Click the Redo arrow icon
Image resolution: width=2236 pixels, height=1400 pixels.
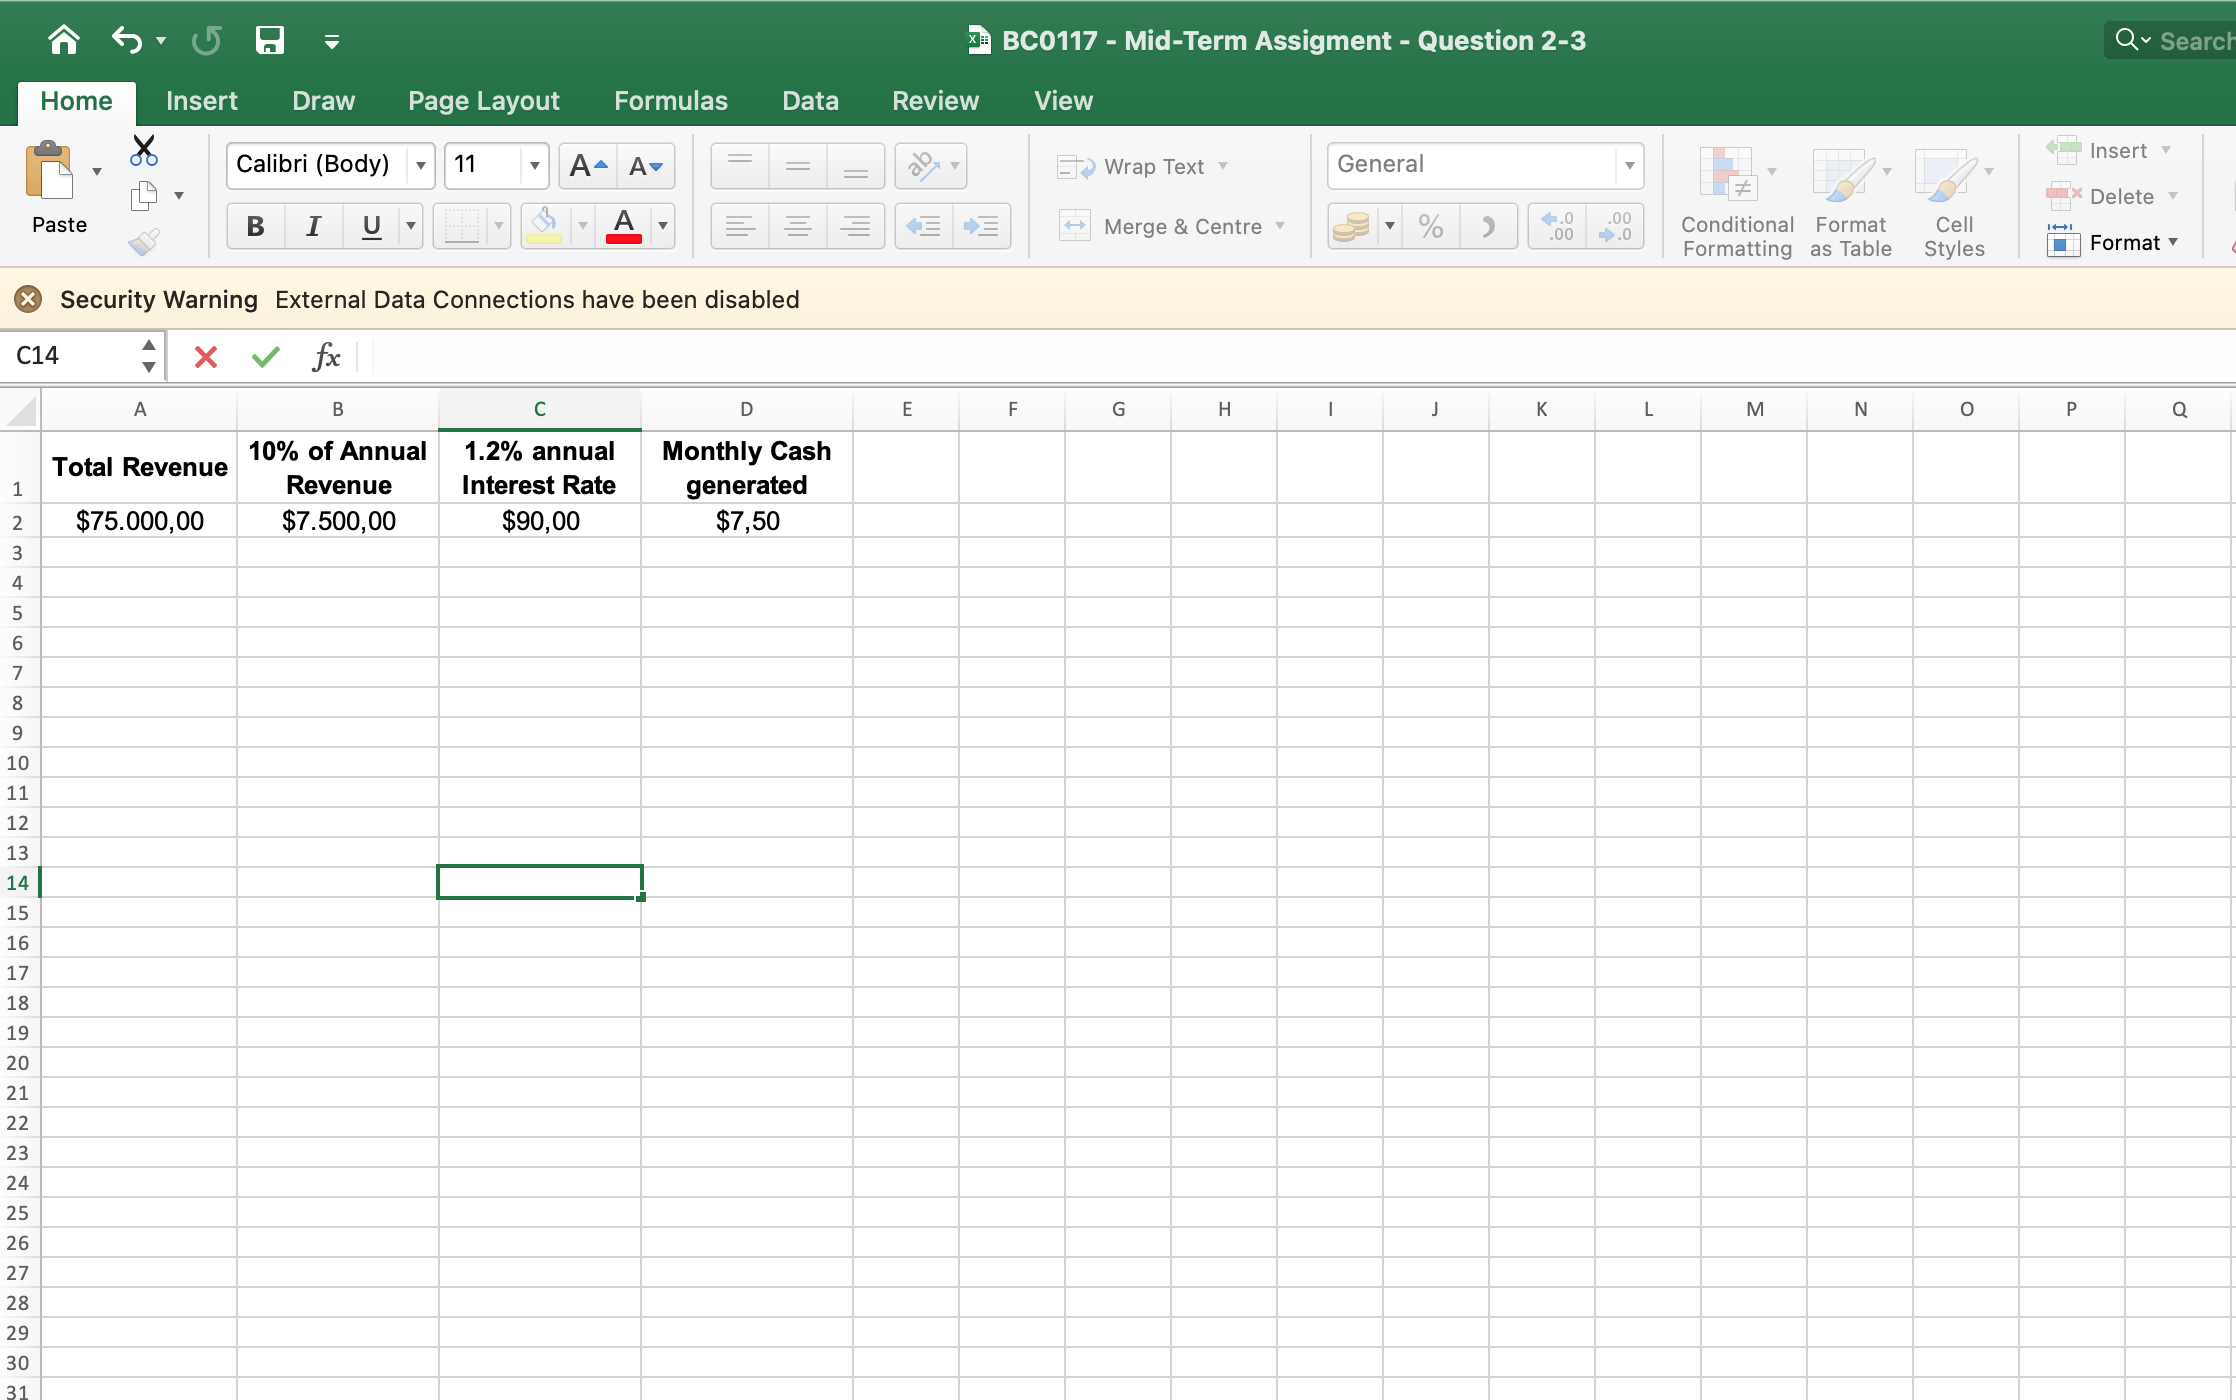point(207,40)
